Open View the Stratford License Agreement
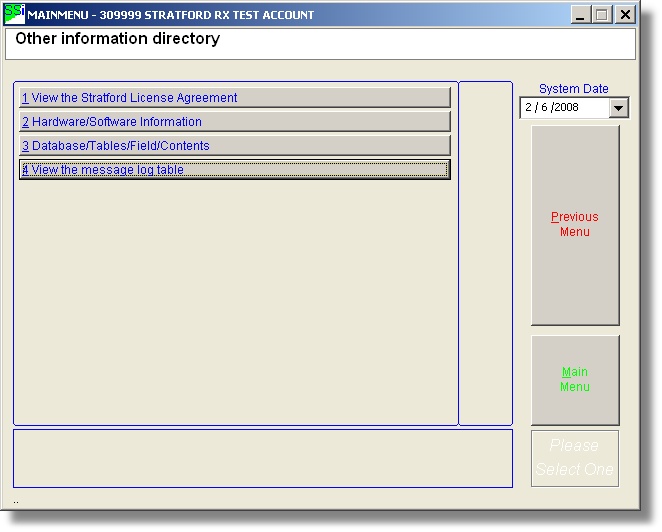The width and height of the screenshot is (662, 532). [235, 98]
